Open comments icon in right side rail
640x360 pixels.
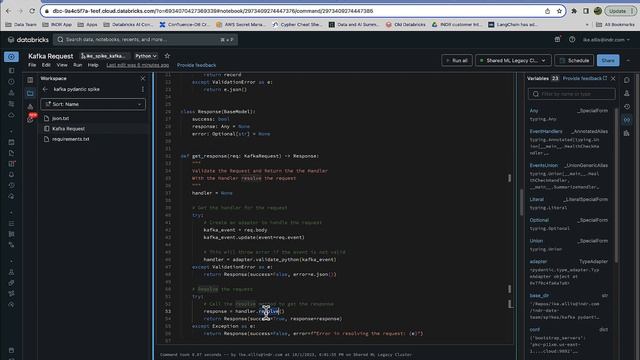627,80
